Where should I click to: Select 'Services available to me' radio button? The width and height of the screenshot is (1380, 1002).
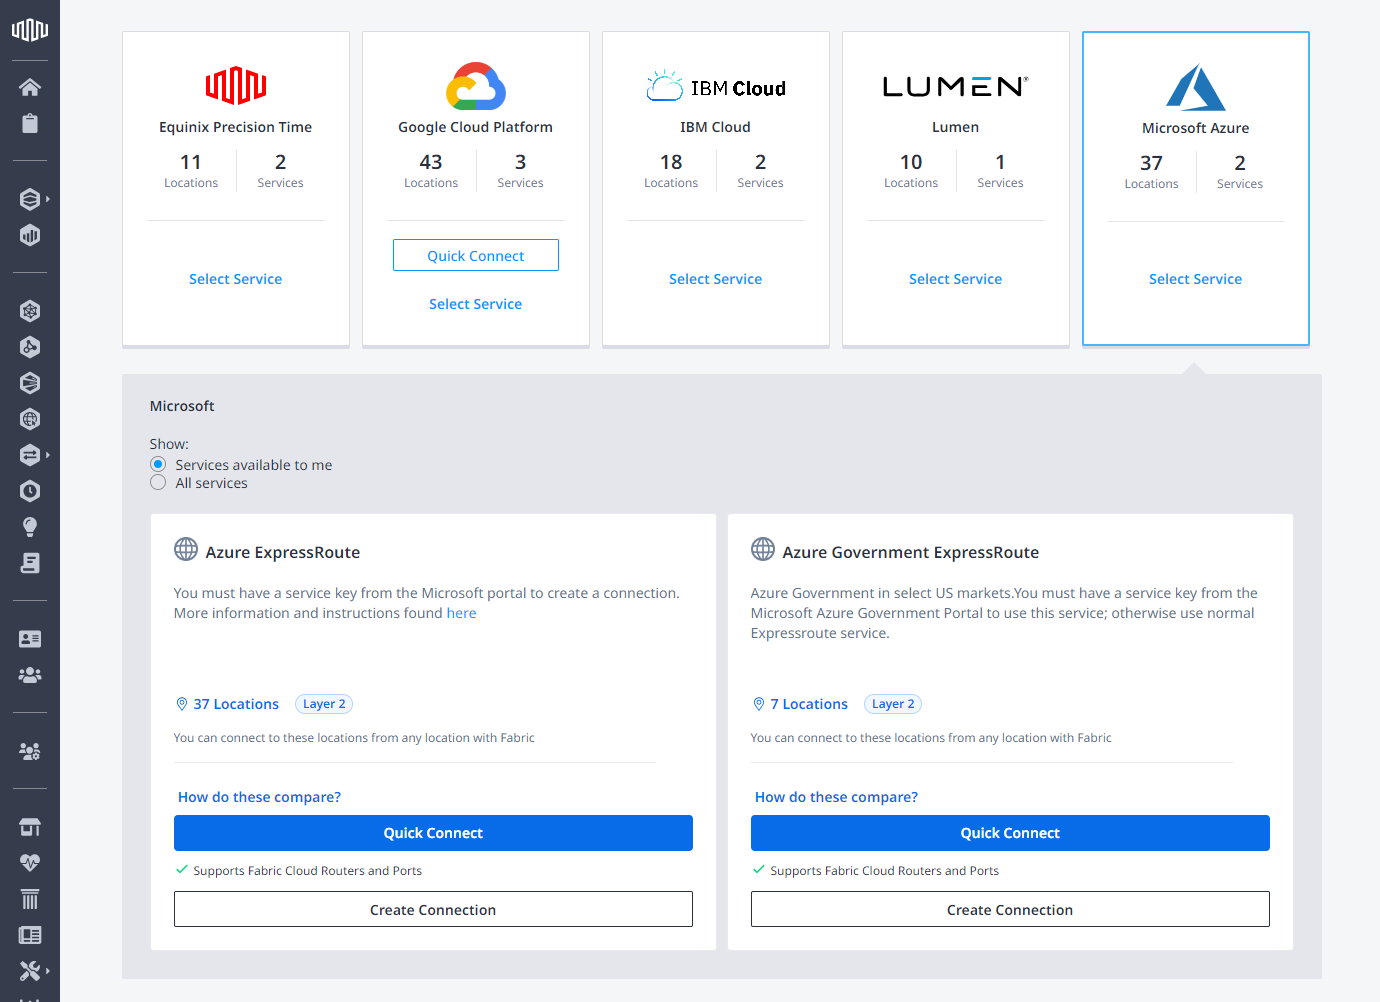[158, 465]
